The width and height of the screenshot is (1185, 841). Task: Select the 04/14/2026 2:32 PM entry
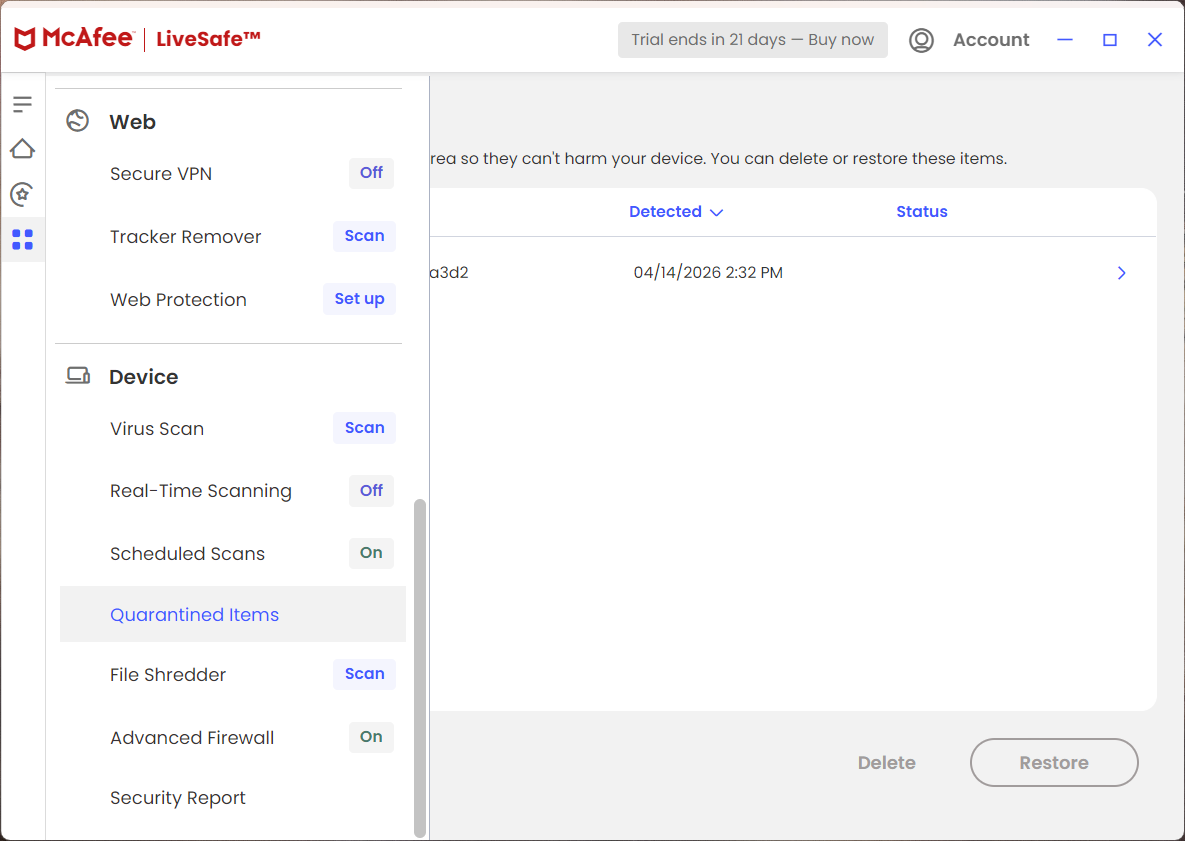pyautogui.click(x=708, y=273)
